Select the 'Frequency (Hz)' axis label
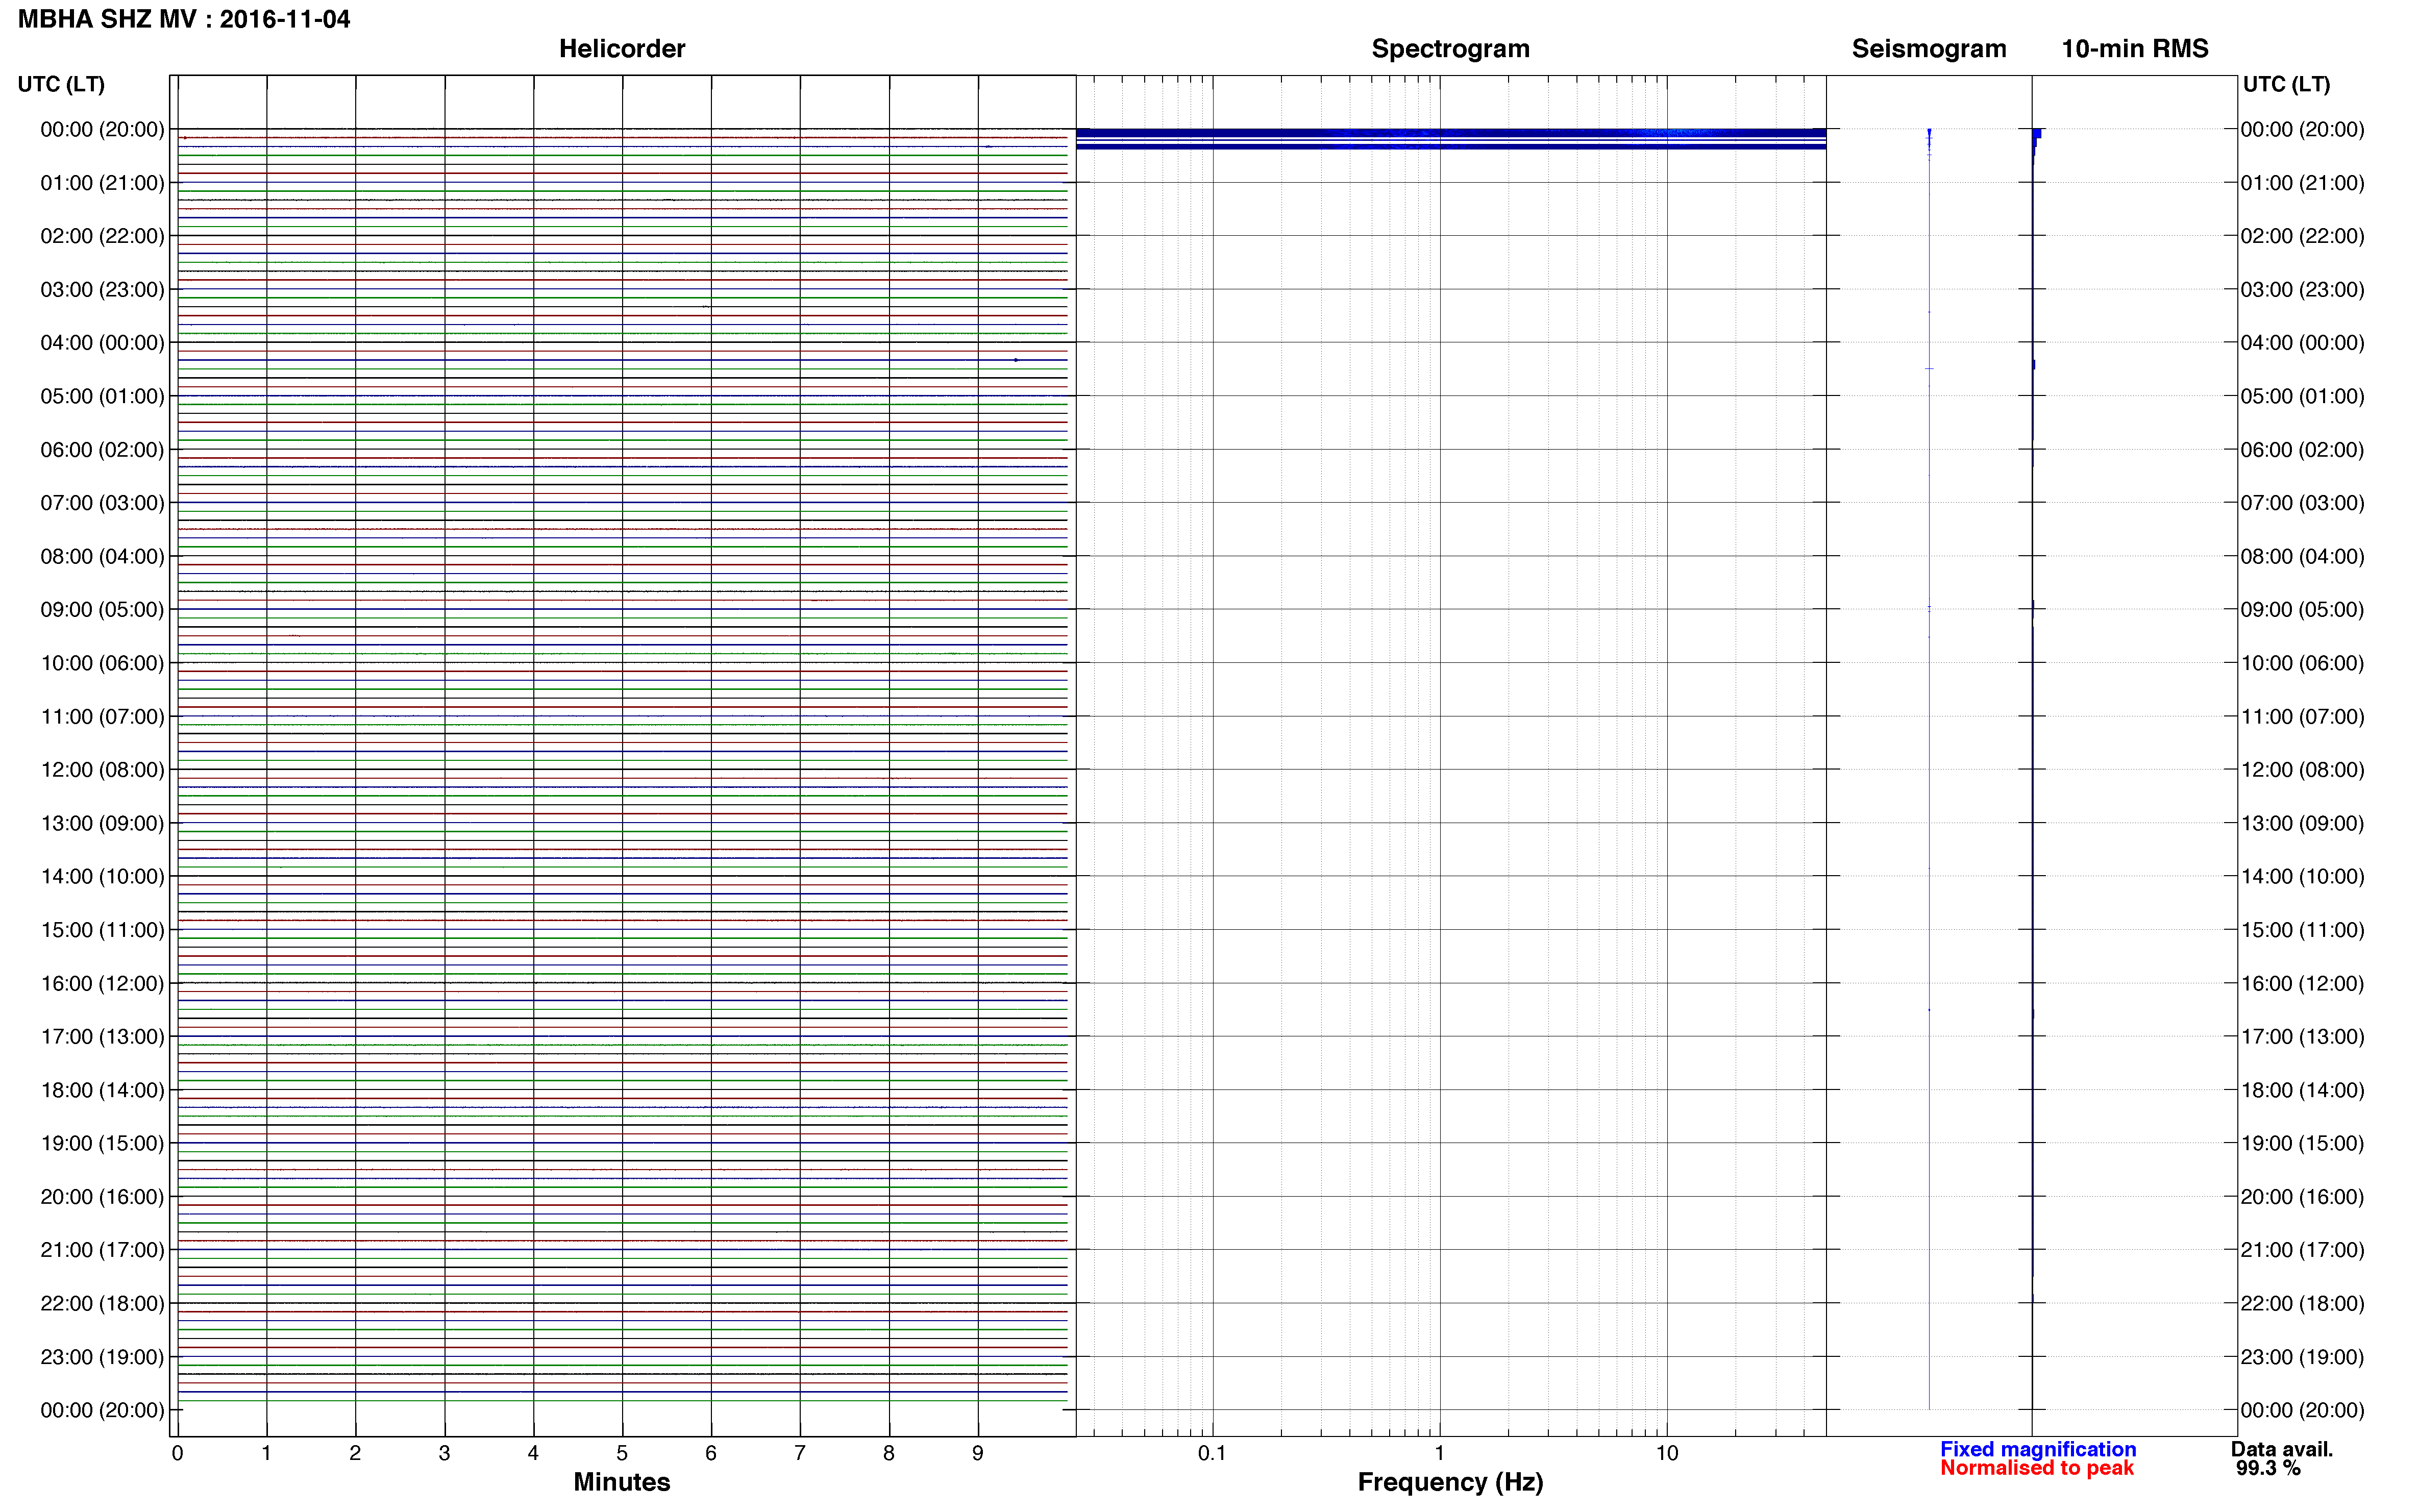Image resolution: width=2419 pixels, height=1512 pixels. point(1450,1482)
